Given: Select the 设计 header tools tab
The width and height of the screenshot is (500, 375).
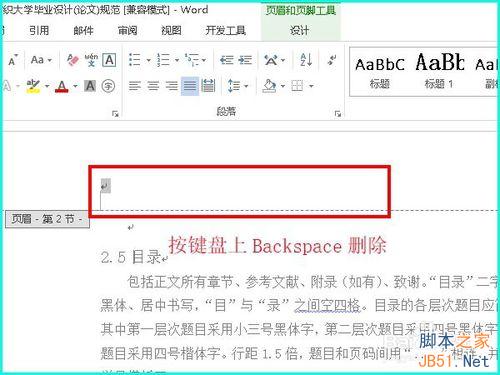Looking at the screenshot, I should tap(299, 31).
